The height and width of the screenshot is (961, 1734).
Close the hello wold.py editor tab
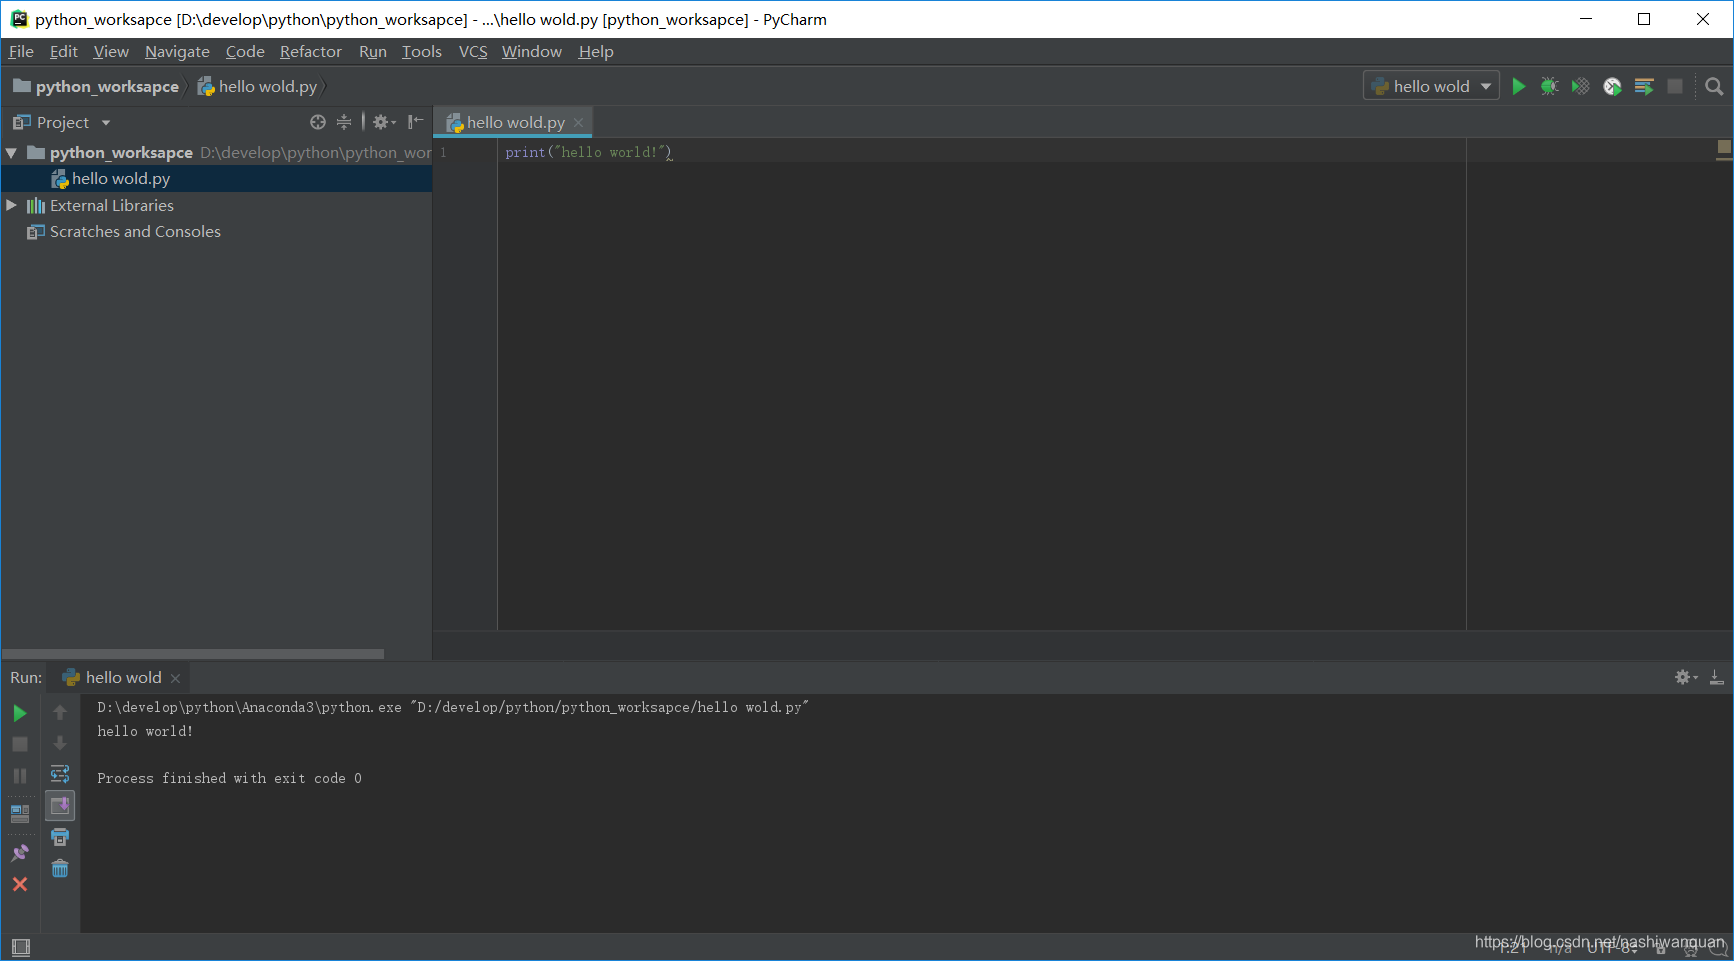(578, 122)
